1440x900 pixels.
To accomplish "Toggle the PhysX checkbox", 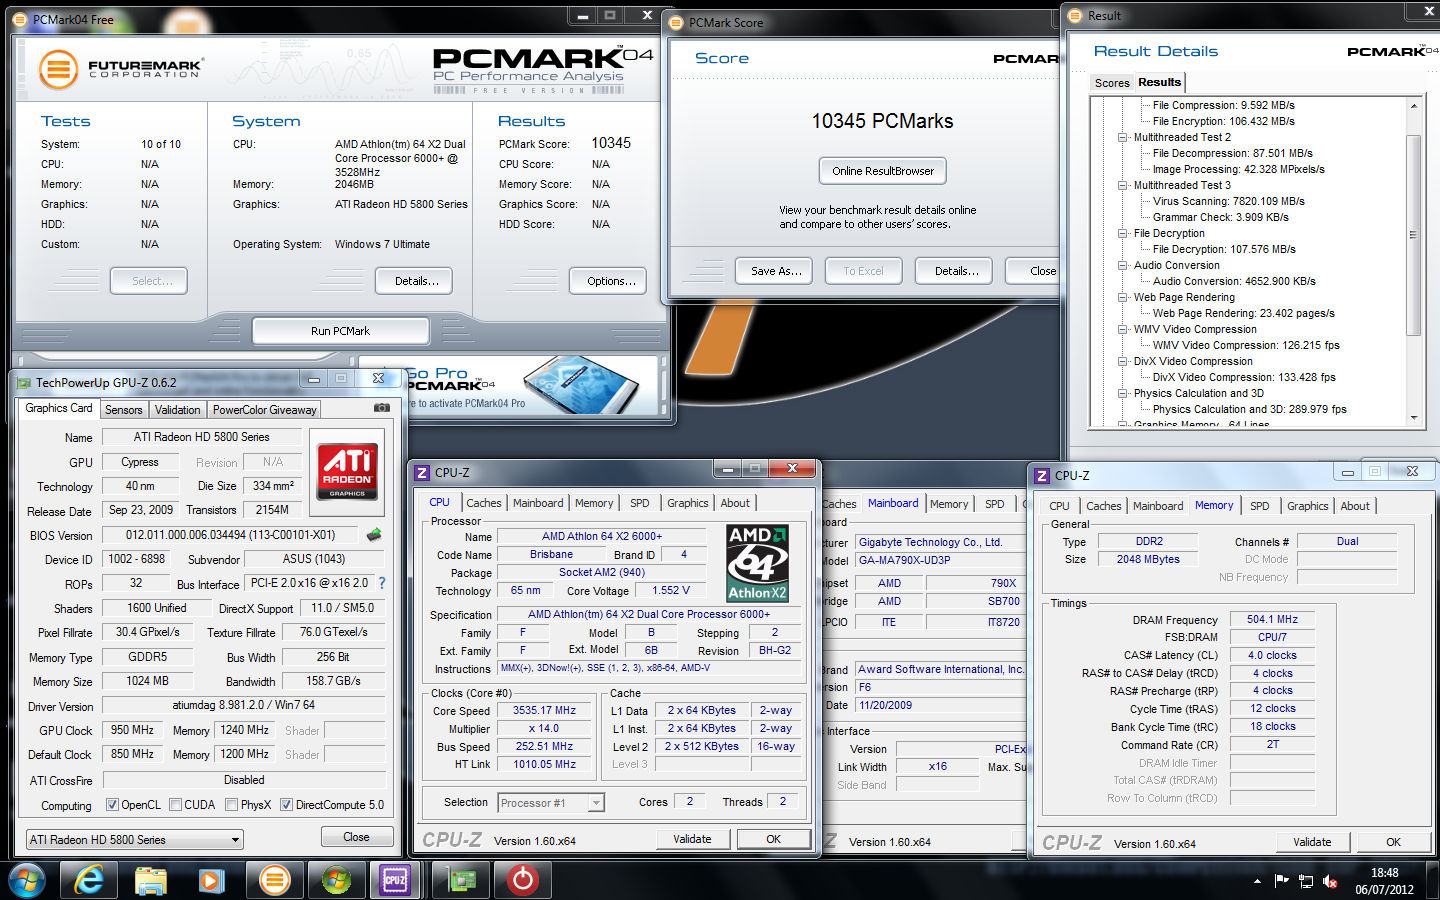I will coord(231,804).
